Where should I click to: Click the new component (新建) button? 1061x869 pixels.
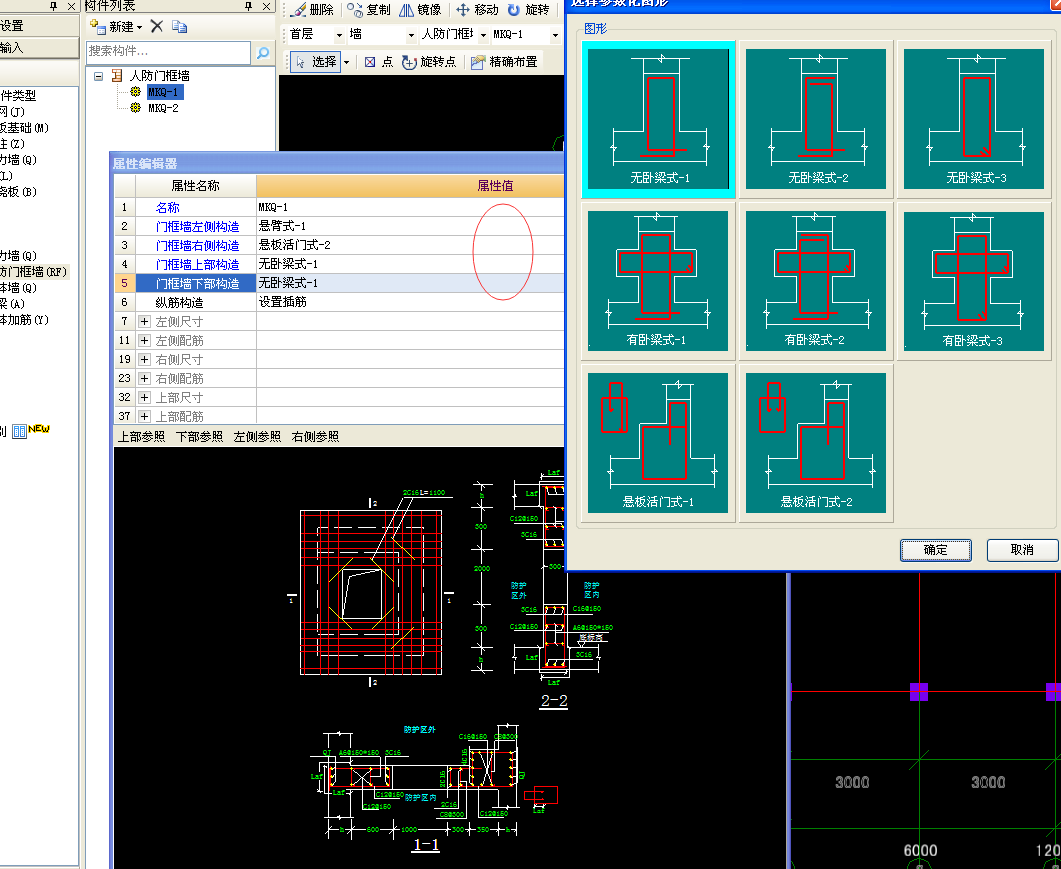[116, 26]
